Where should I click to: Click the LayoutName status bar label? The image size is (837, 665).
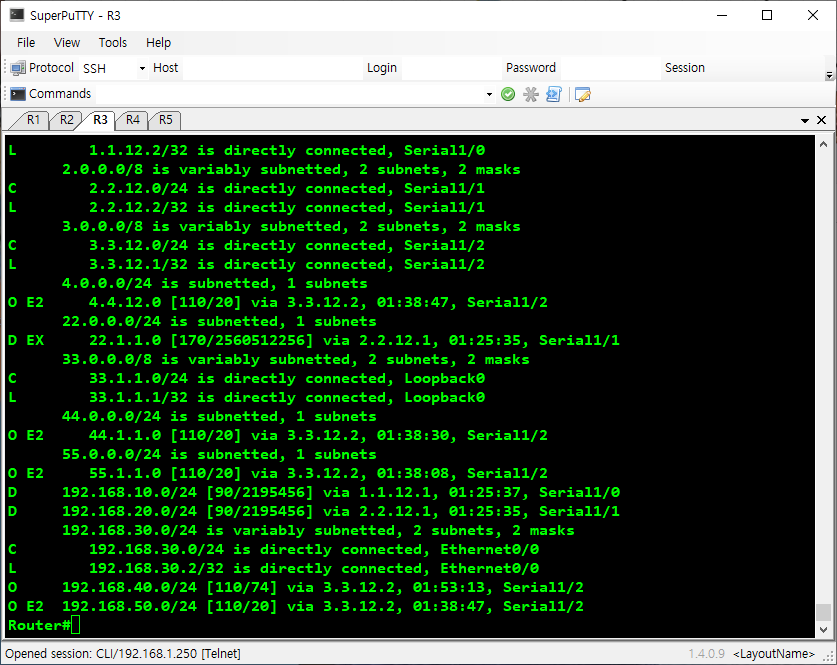(774, 653)
